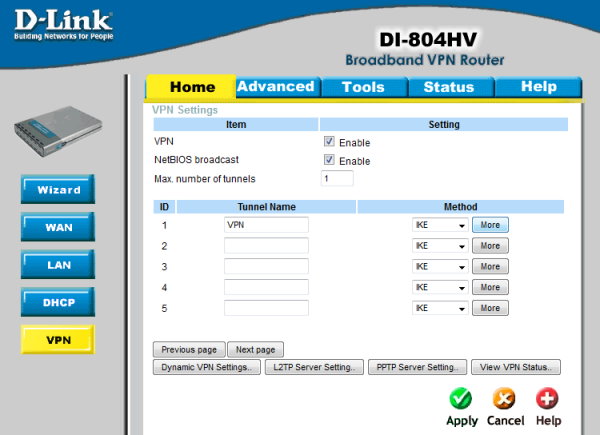Select the VPN sidebar button
The width and height of the screenshot is (600, 435).
click(58, 340)
